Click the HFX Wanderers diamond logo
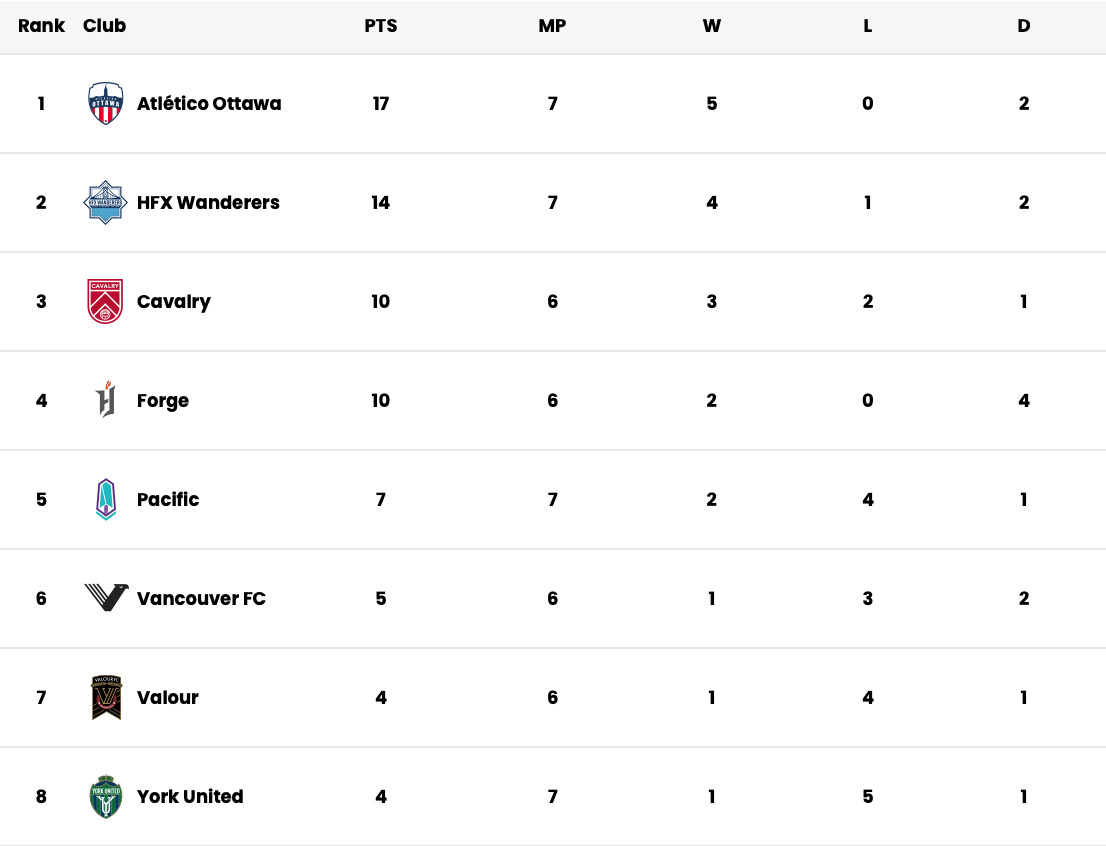Image resolution: width=1106 pixels, height=846 pixels. (x=105, y=203)
